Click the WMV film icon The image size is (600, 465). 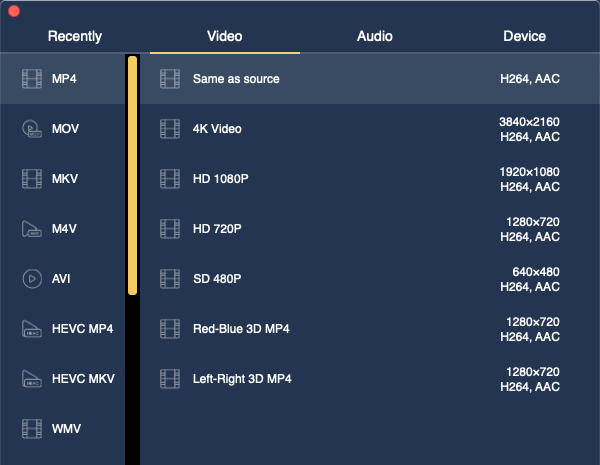32,429
